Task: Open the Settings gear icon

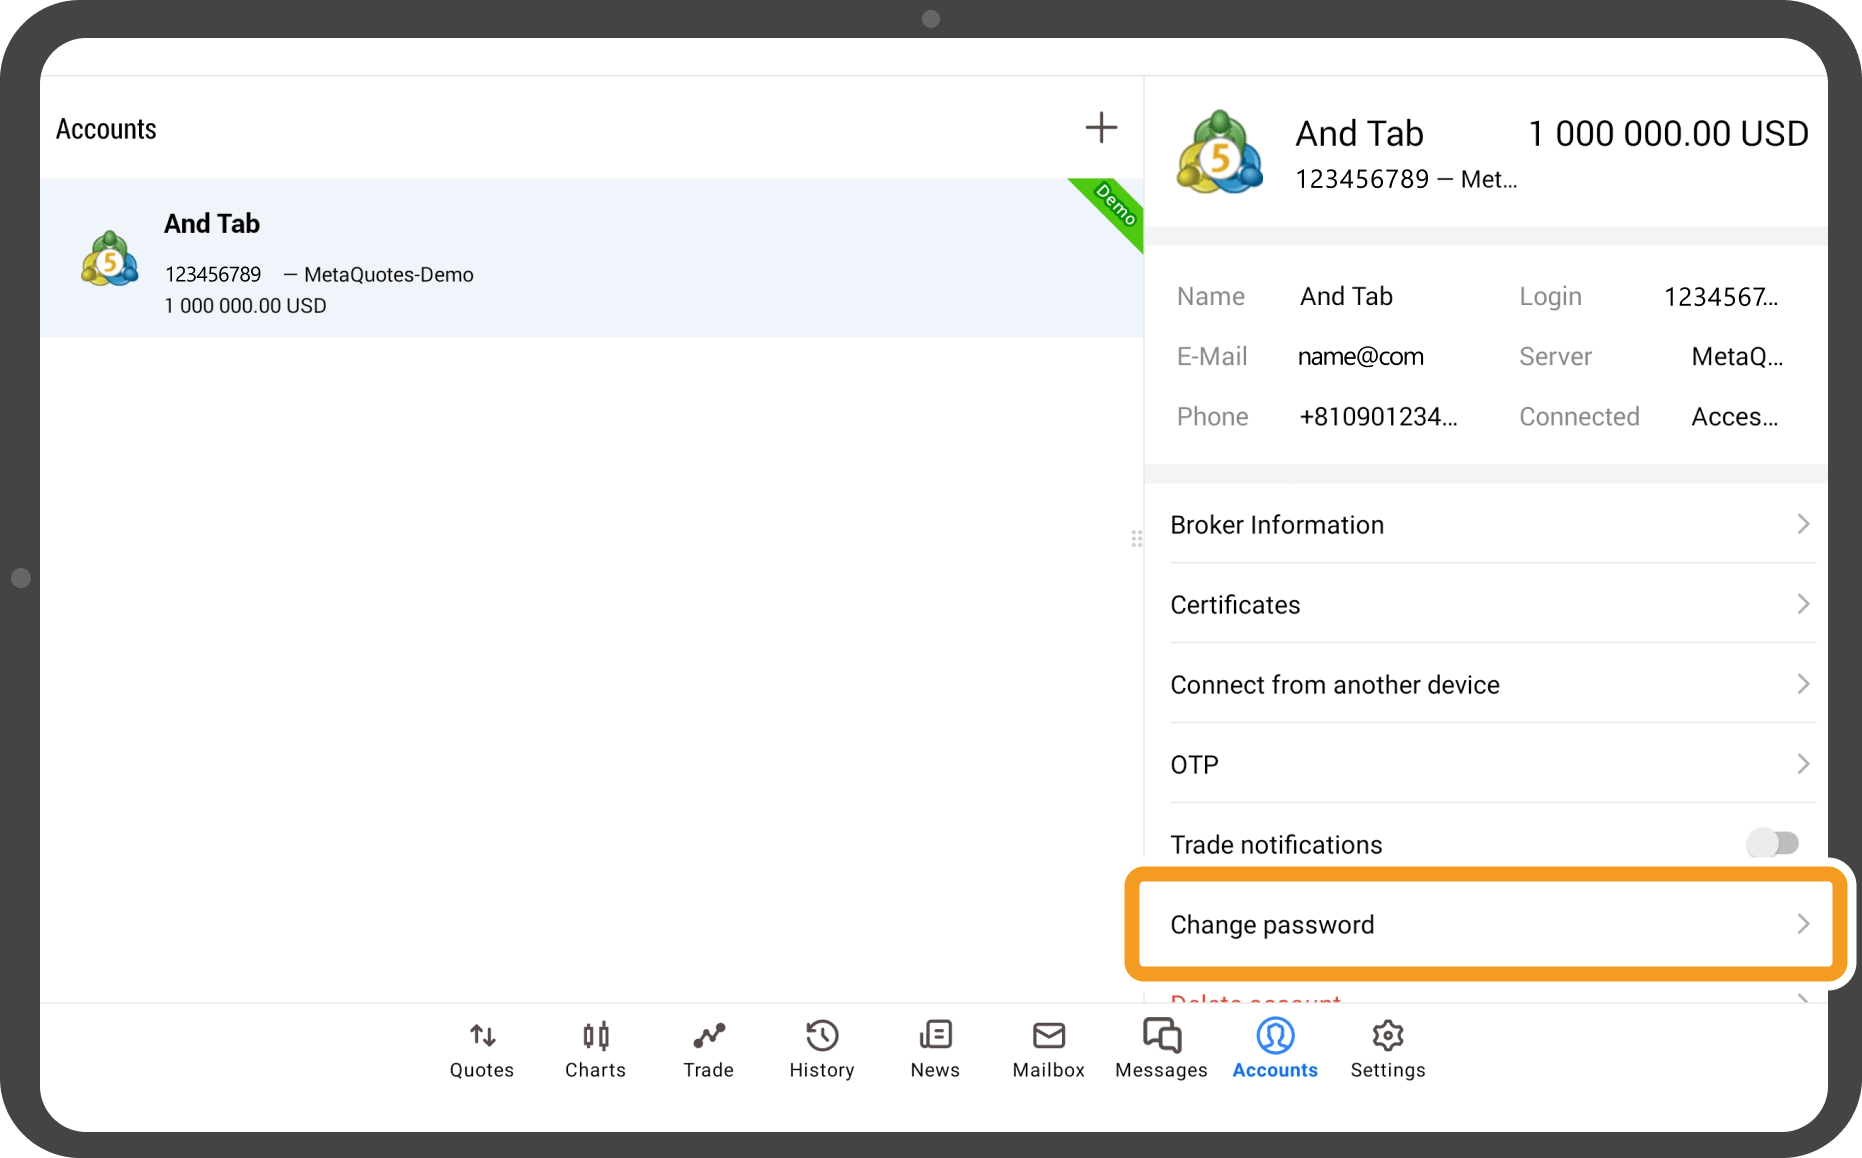Action: click(1388, 1036)
